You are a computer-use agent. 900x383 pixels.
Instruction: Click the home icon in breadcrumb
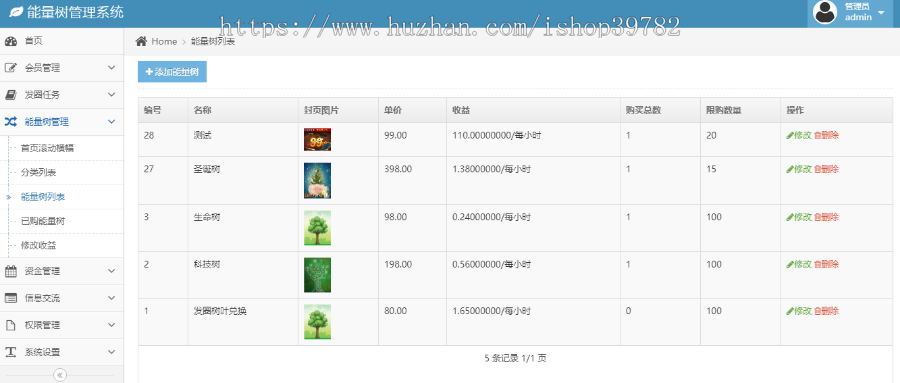coord(141,41)
